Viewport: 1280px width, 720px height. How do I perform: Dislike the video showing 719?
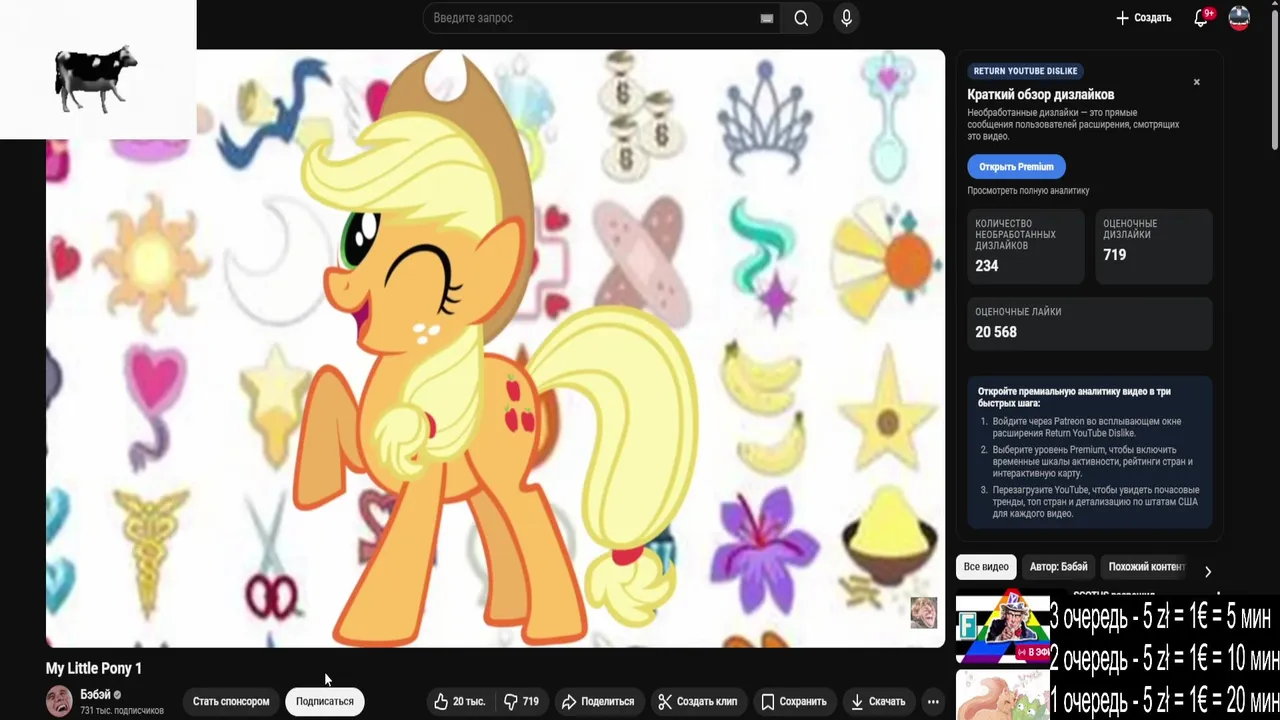click(x=521, y=701)
